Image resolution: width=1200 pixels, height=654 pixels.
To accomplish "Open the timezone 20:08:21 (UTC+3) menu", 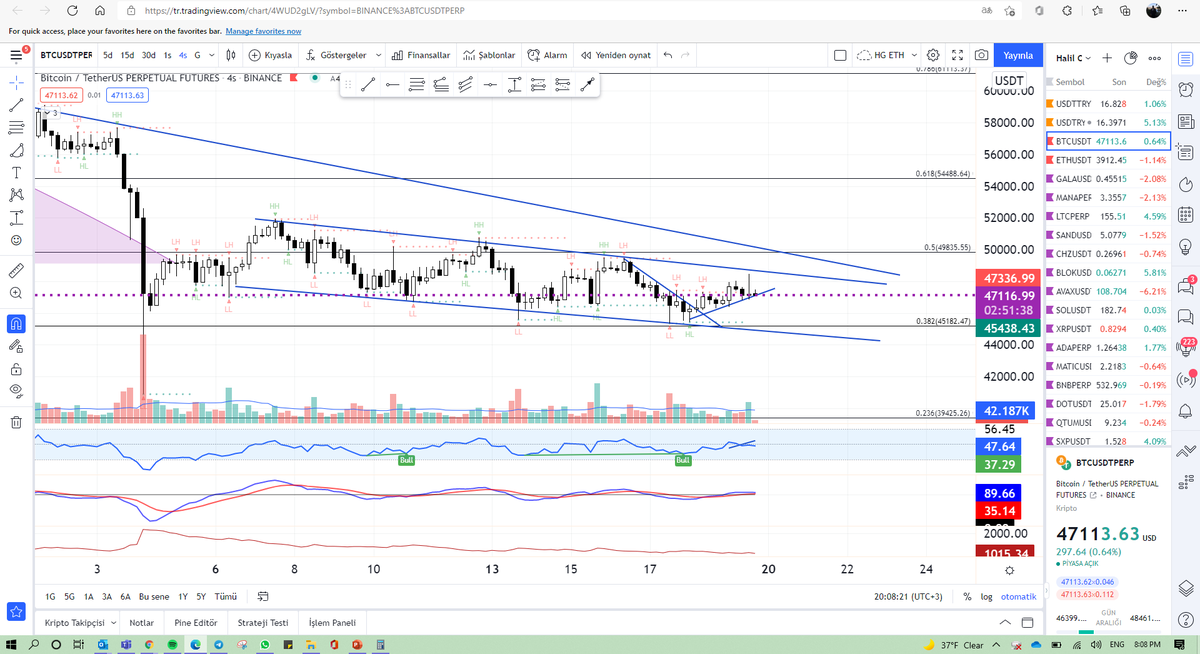I will [x=909, y=596].
